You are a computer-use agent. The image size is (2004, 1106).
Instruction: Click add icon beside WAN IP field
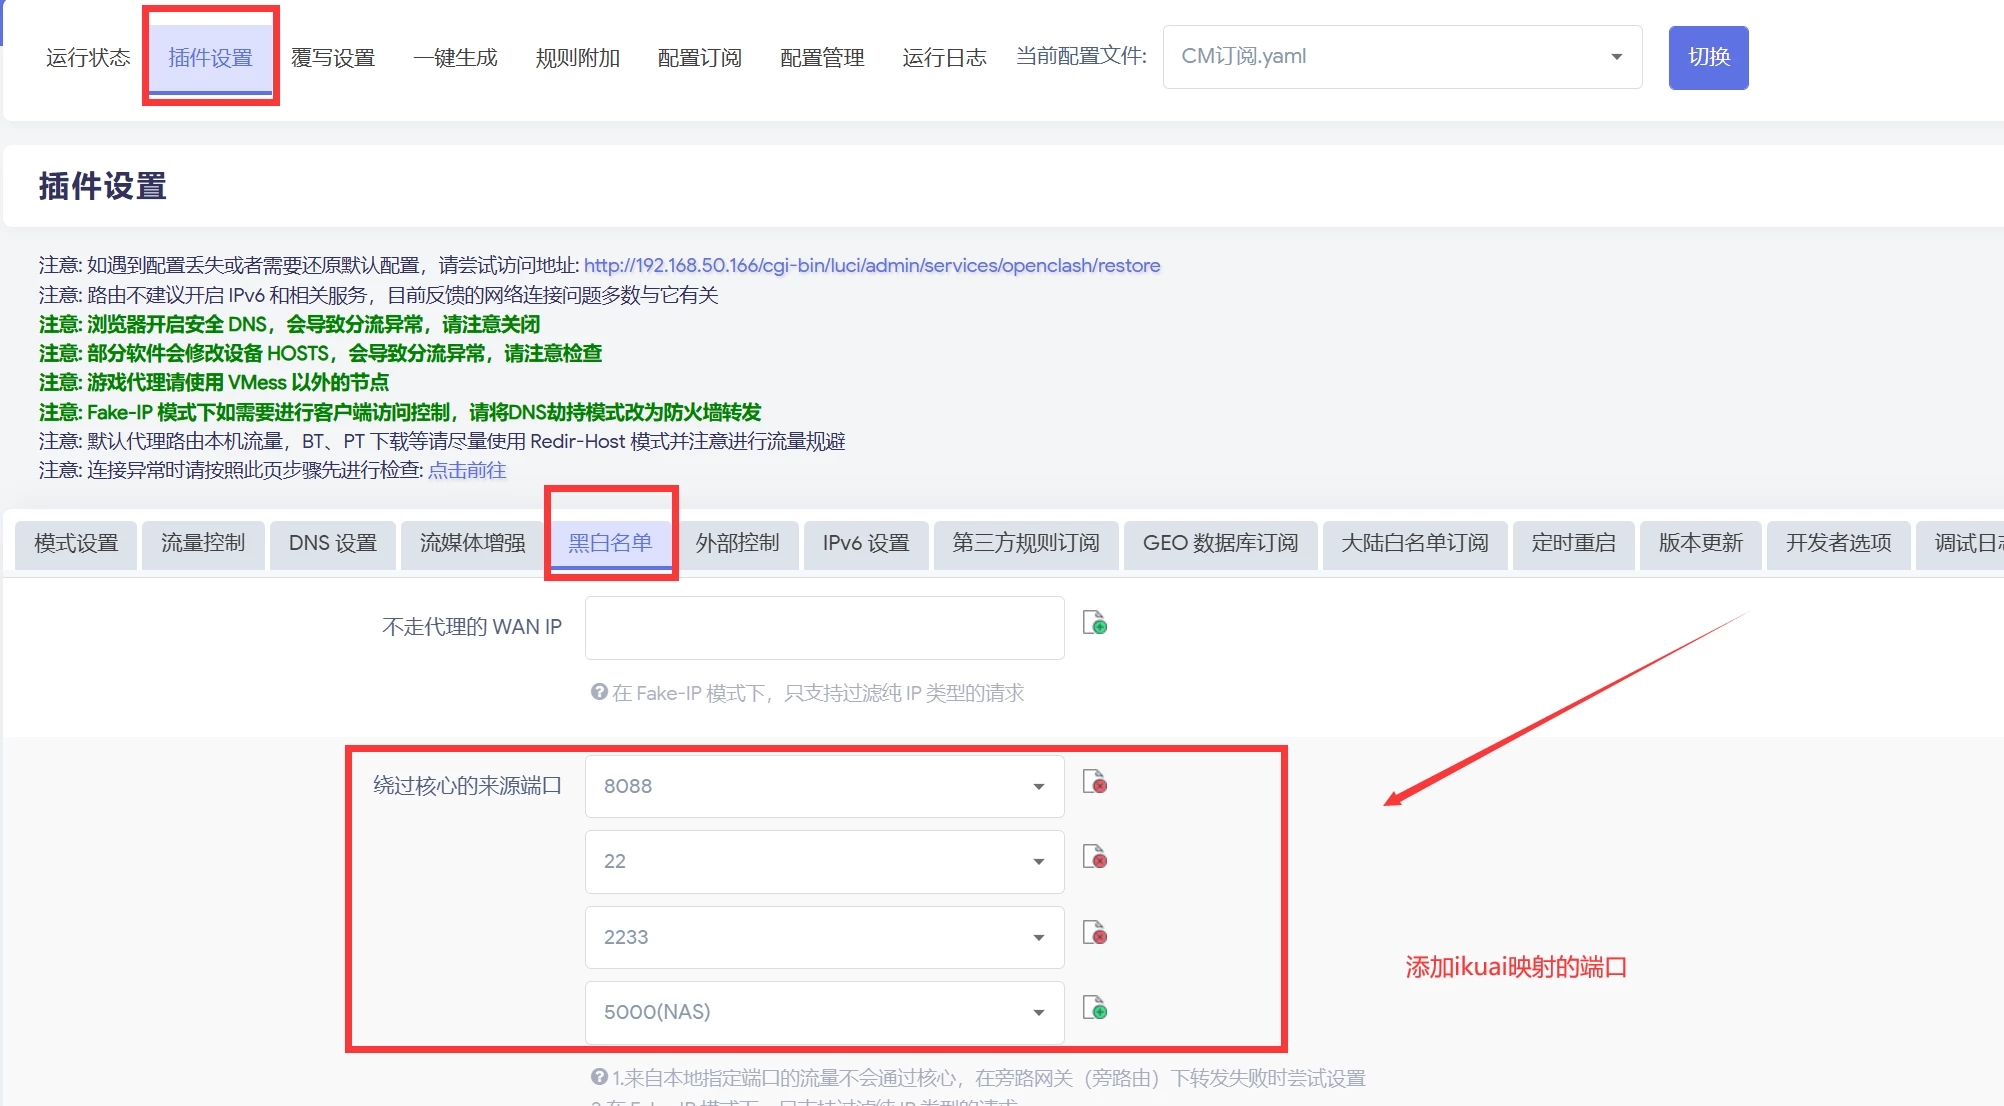pyautogui.click(x=1095, y=623)
